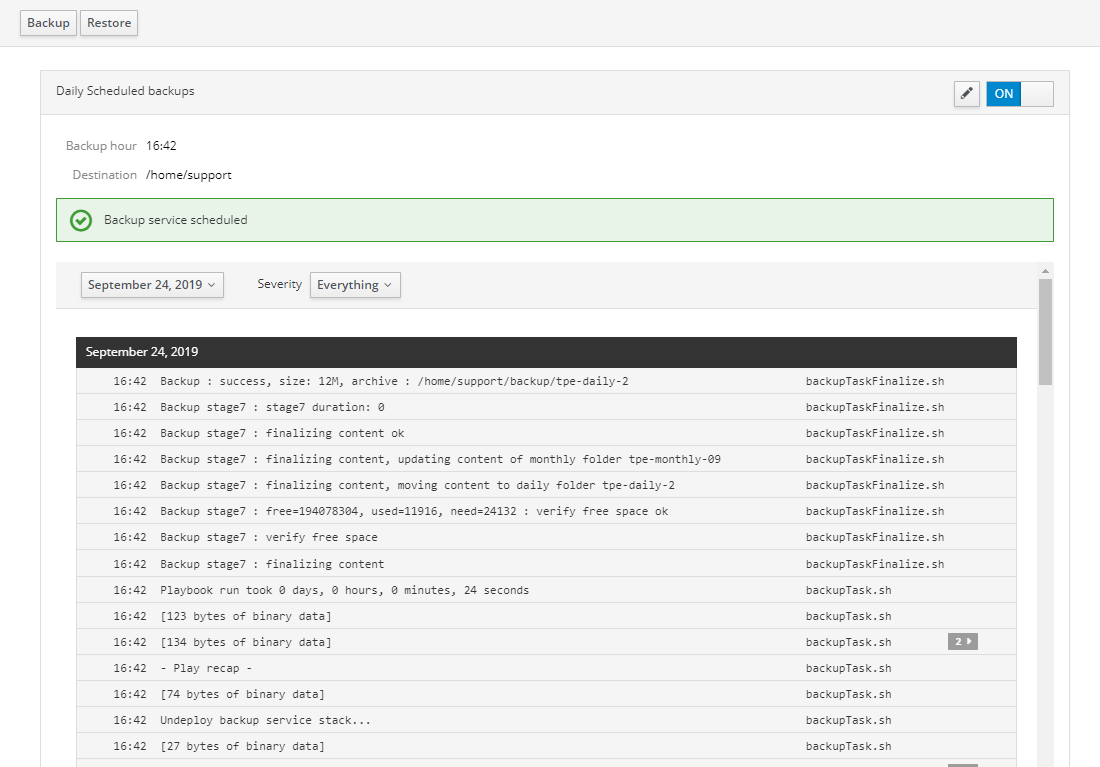Click the log panel scrollbar thumb
1100x767 pixels.
tap(1045, 332)
